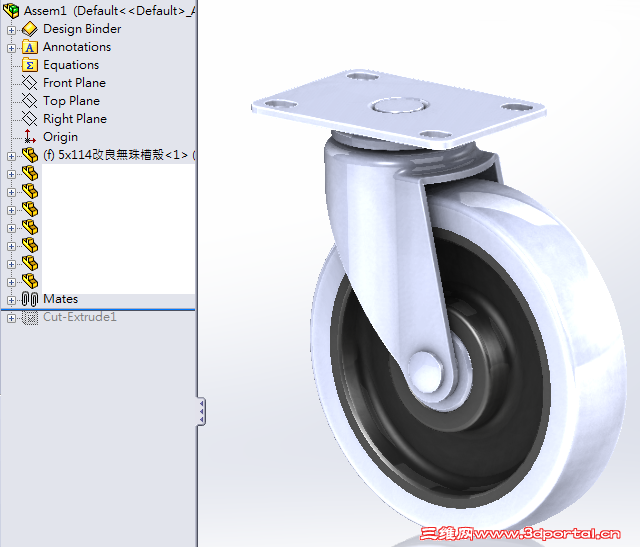Select the Cut-Extrude1 label
Image resolution: width=640 pixels, height=547 pixels.
click(80, 317)
